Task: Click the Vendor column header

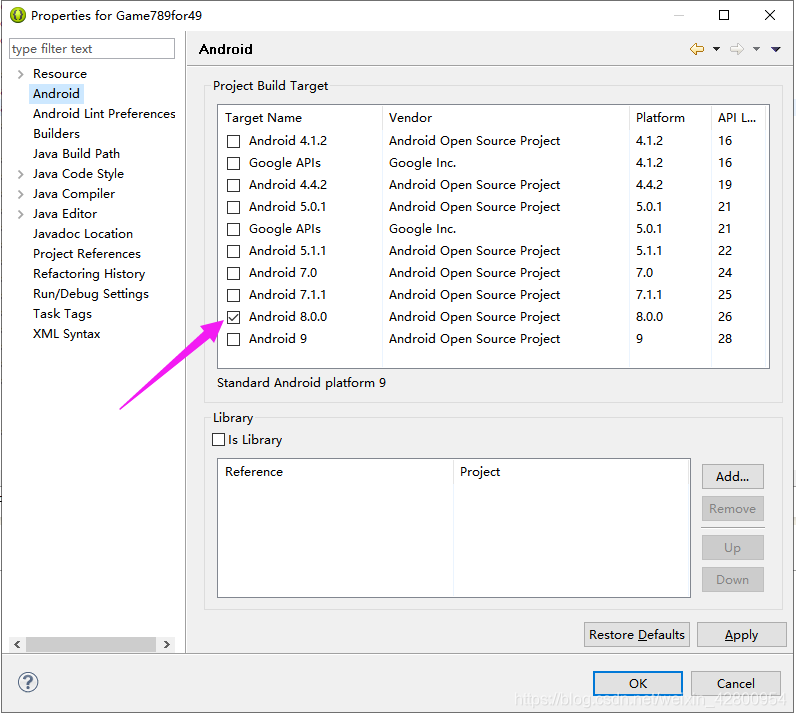Action: tap(506, 118)
